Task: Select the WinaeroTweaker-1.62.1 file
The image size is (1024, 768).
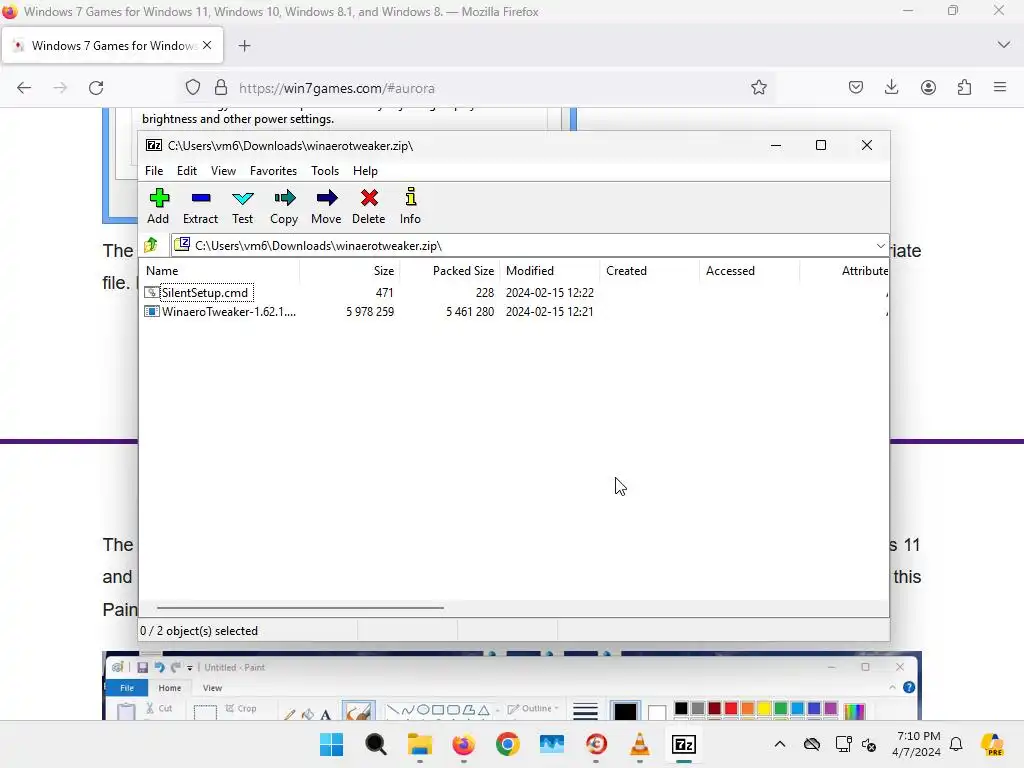Action: [x=229, y=312]
